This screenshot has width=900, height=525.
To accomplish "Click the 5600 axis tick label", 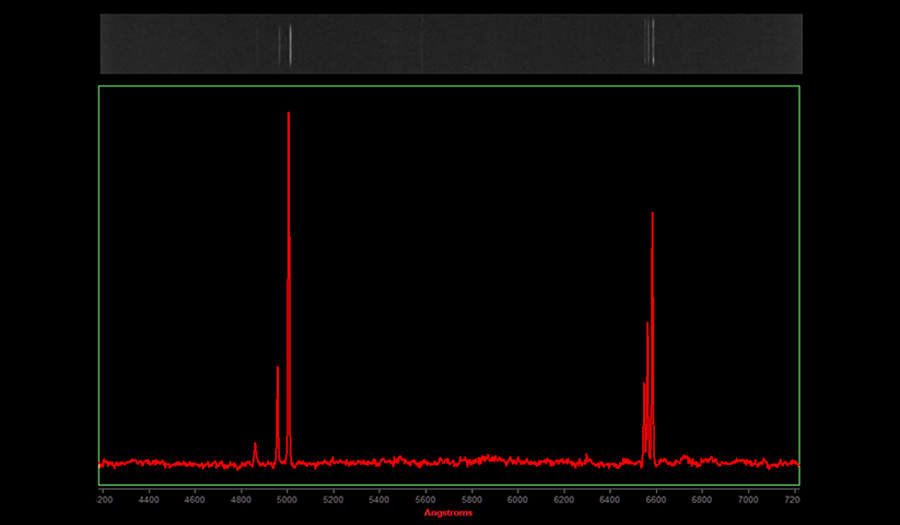I will [425, 498].
